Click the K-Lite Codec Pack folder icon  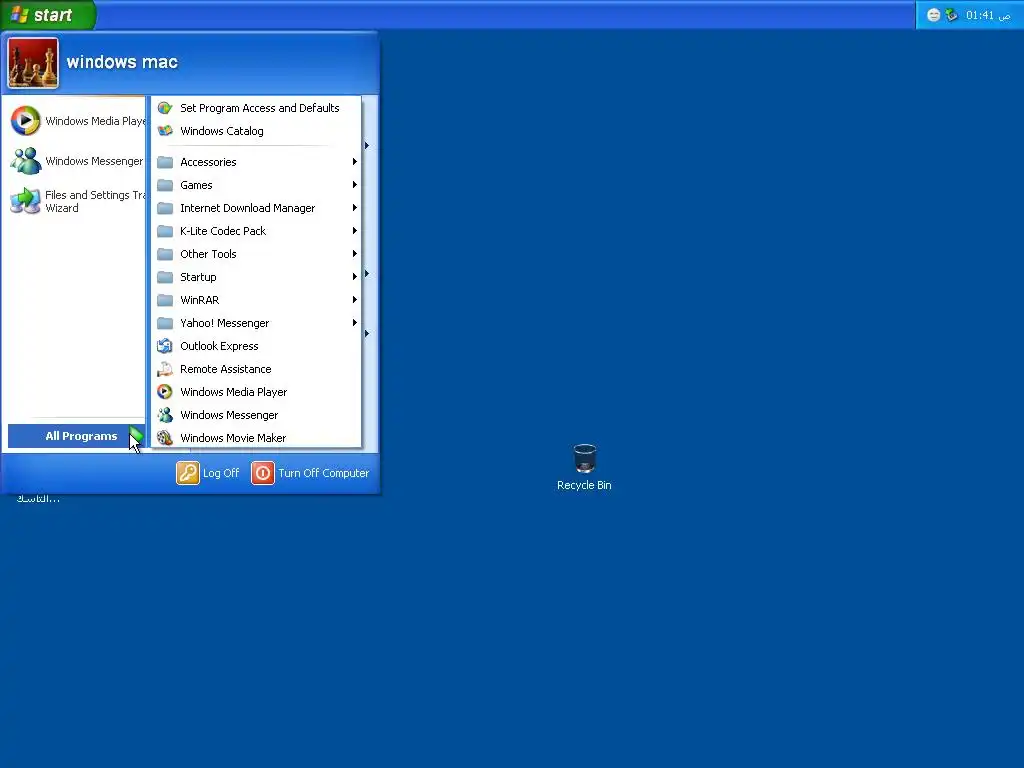(x=165, y=231)
